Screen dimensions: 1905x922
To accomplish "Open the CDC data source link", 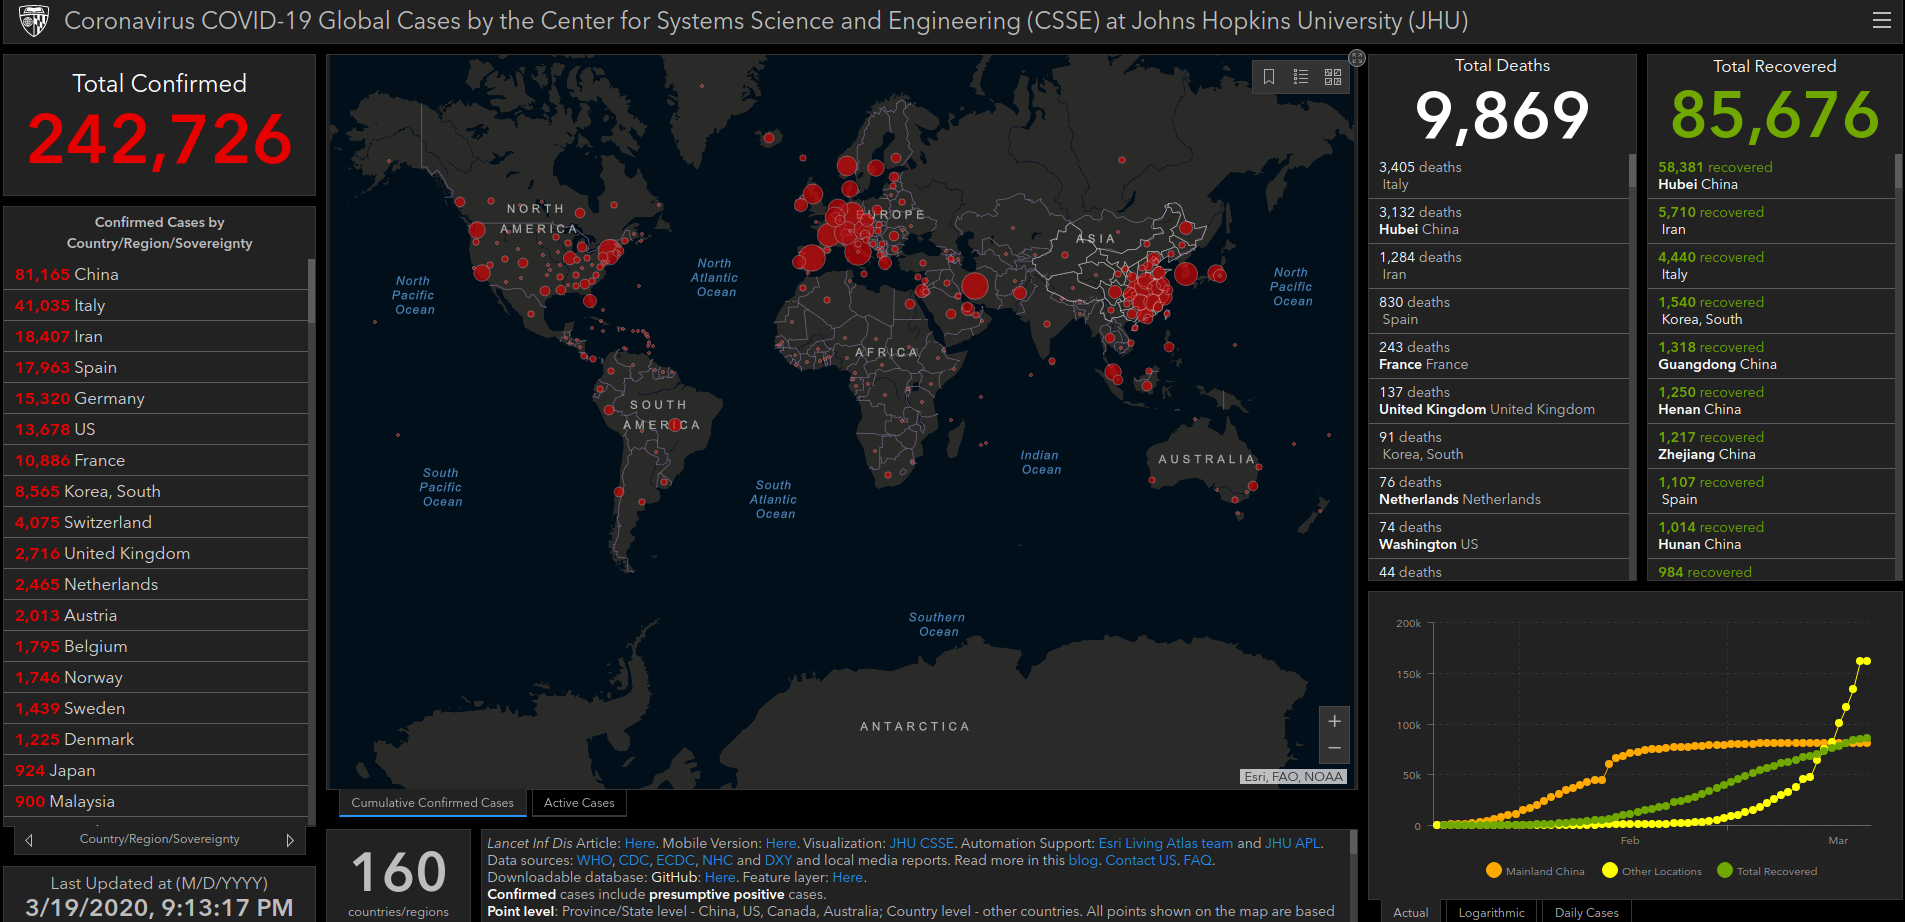I will 634,860.
